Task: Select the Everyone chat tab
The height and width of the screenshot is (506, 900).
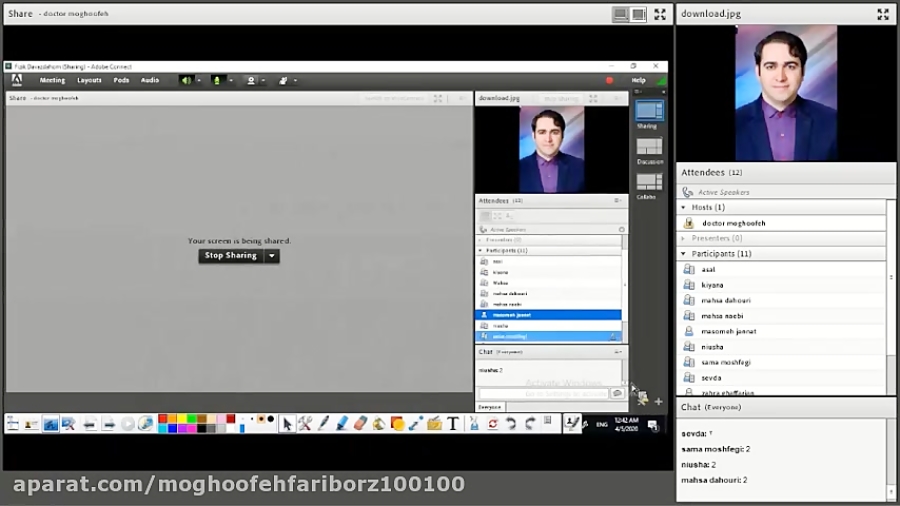Action: pos(490,407)
